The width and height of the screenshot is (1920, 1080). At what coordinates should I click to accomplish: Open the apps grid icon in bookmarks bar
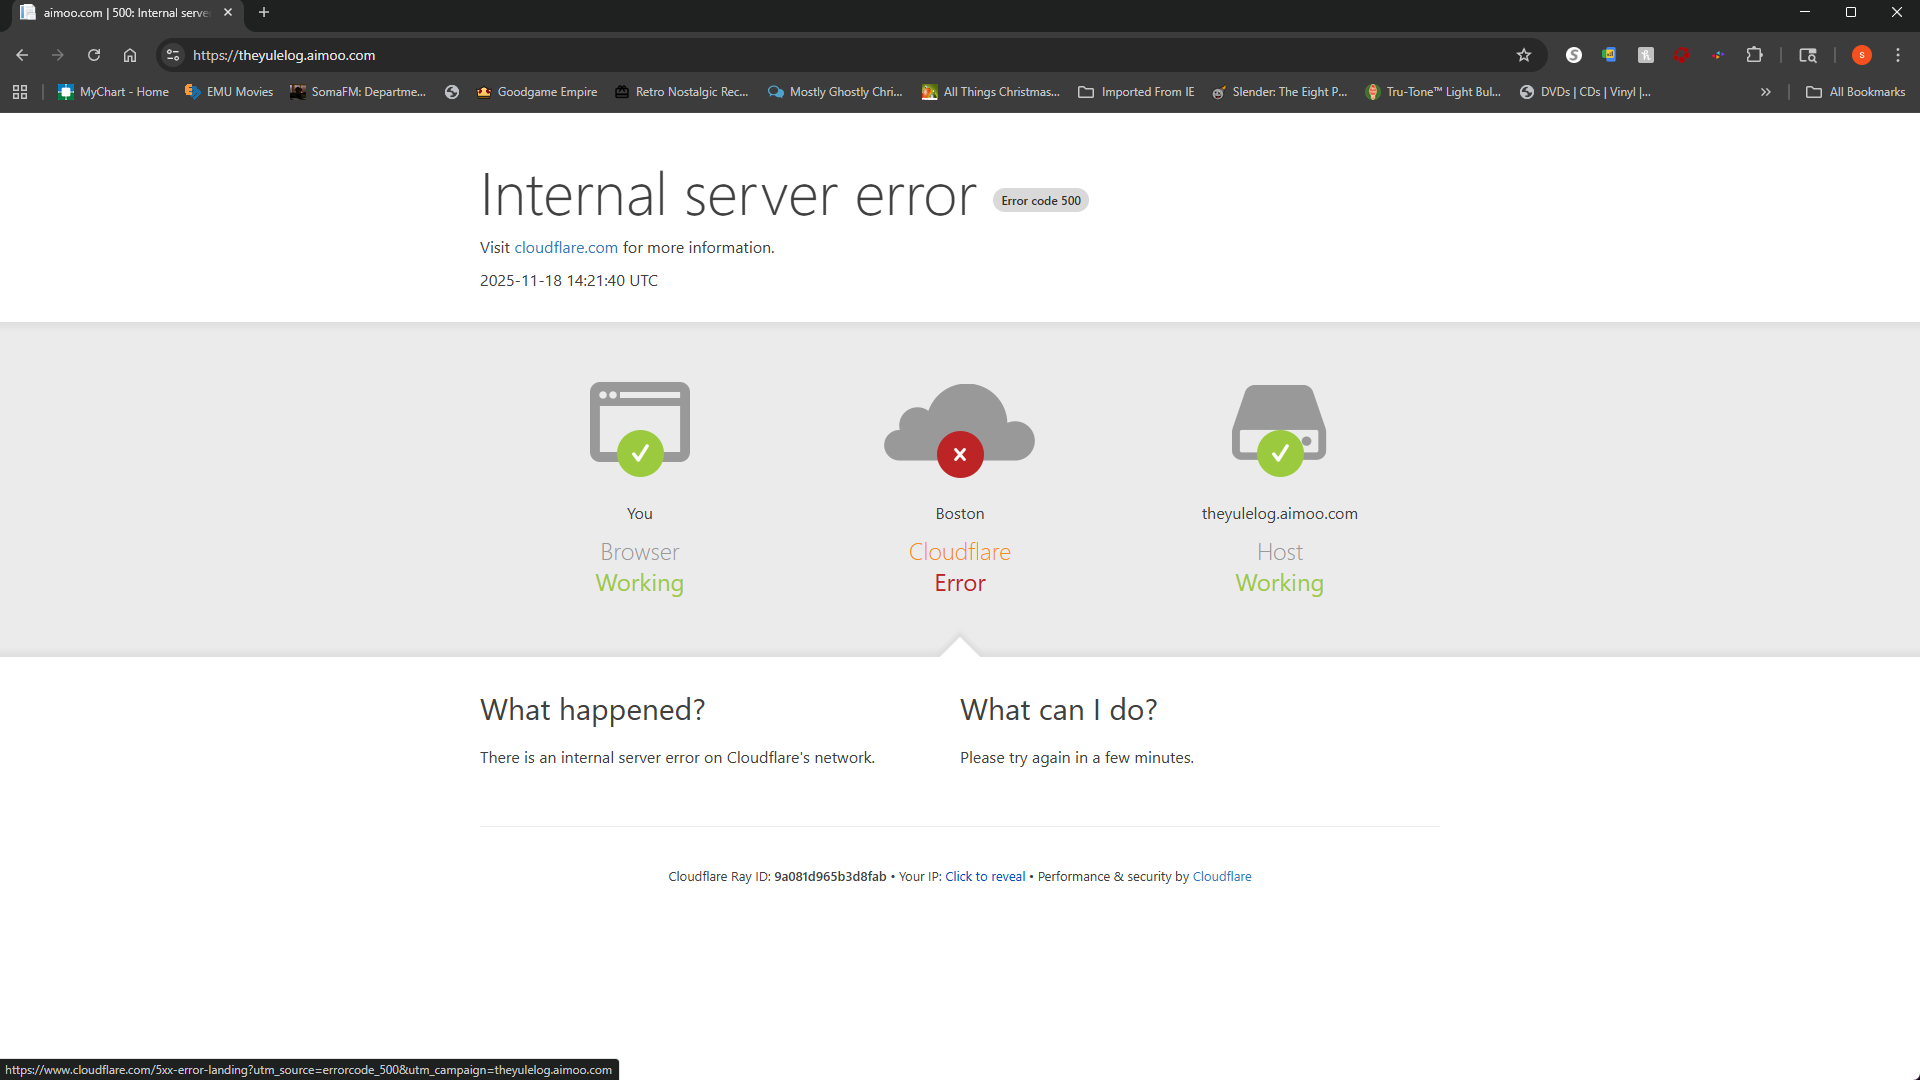tap(20, 92)
